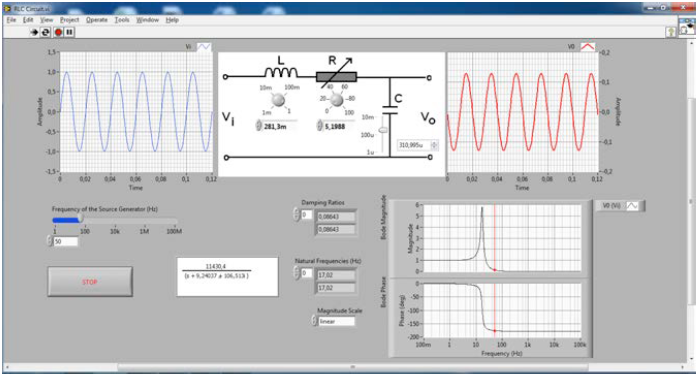Click the red Abort Execution icon
The width and height of the screenshot is (696, 375).
click(58, 32)
